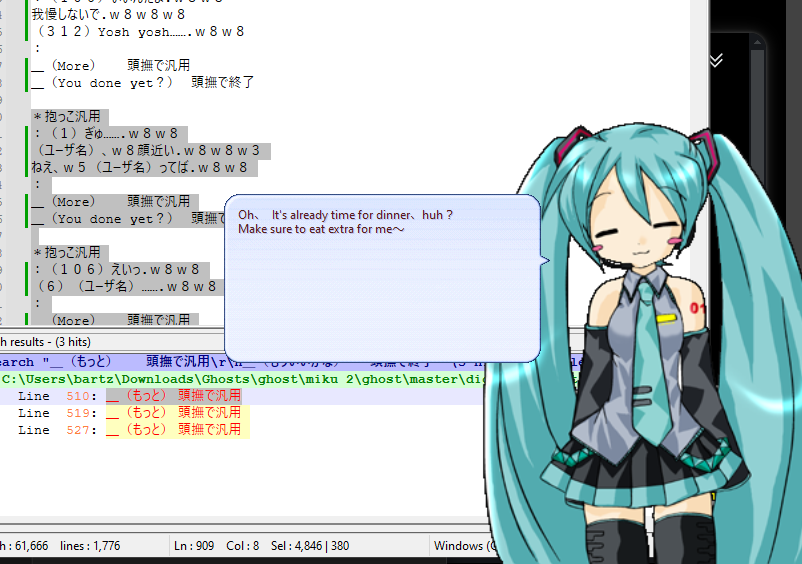Click the Miku ghost character's face
The height and width of the screenshot is (564, 802).
click(637, 222)
